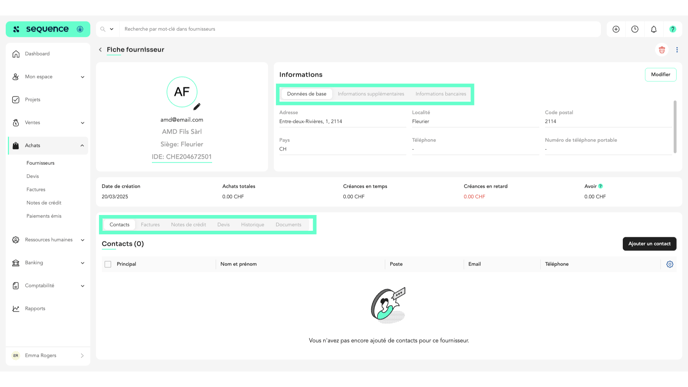Tick the Principal header checkbox

[108, 264]
